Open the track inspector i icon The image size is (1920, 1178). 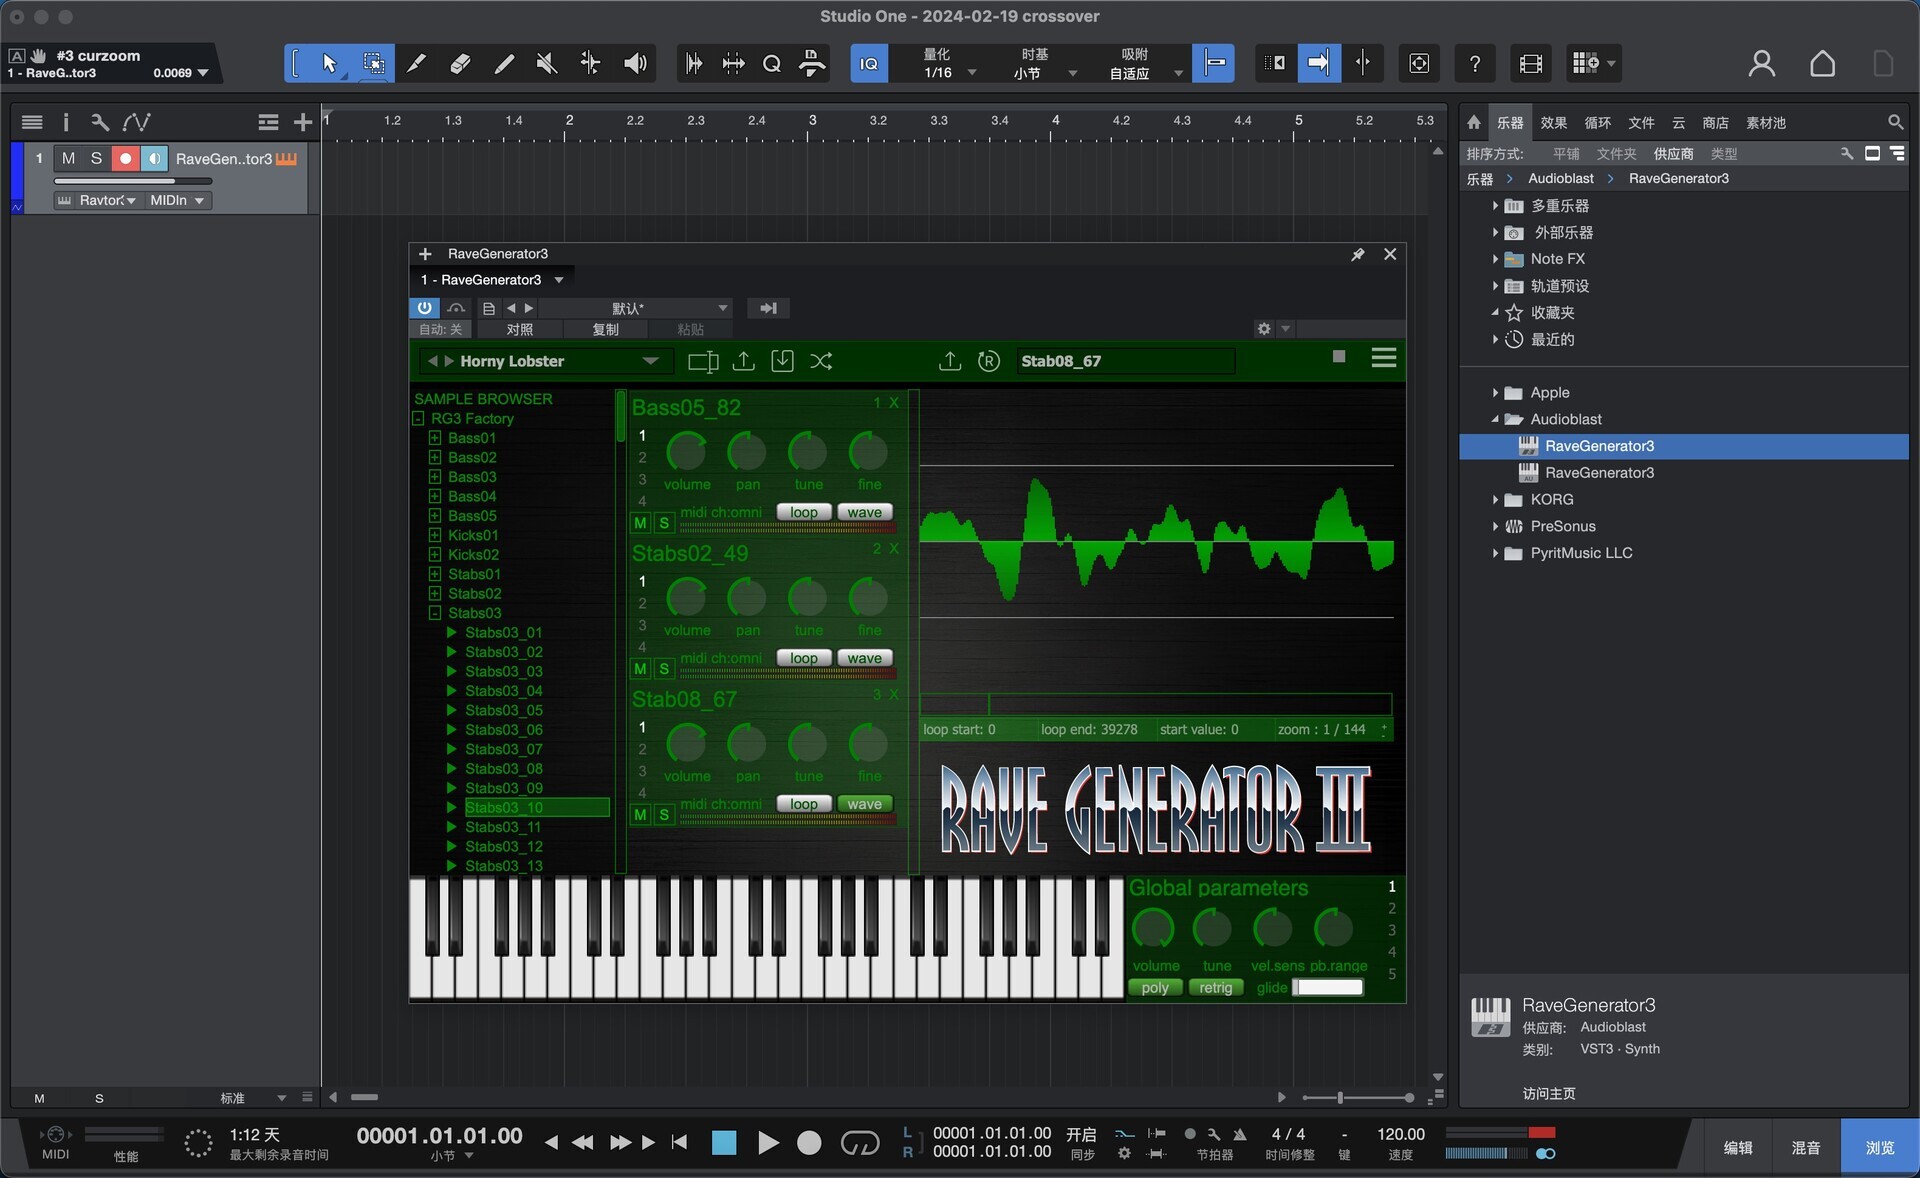(66, 122)
